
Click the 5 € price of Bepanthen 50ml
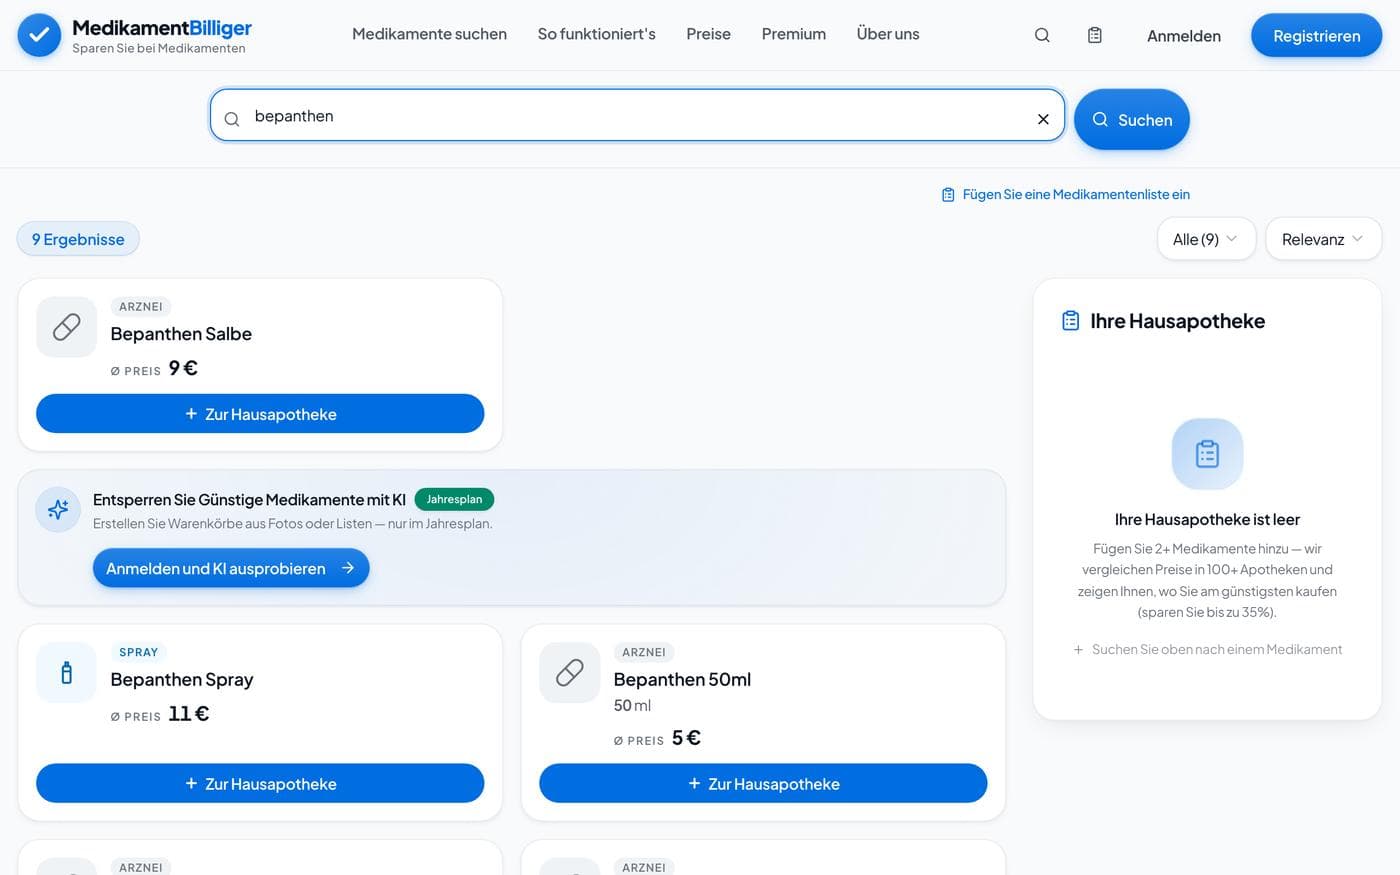point(686,738)
